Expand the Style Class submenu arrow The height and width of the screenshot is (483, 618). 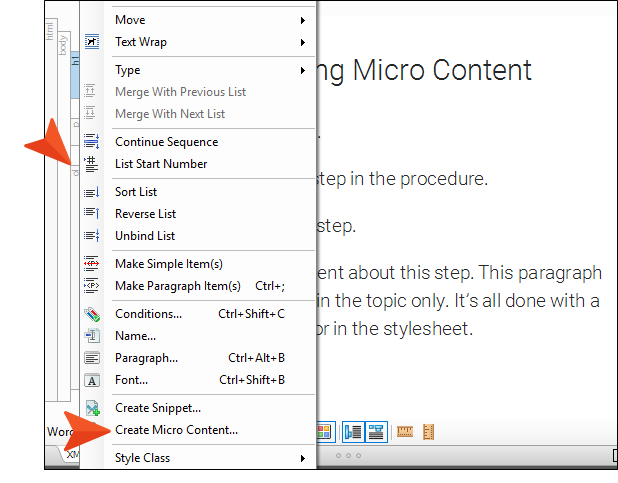coord(303,458)
